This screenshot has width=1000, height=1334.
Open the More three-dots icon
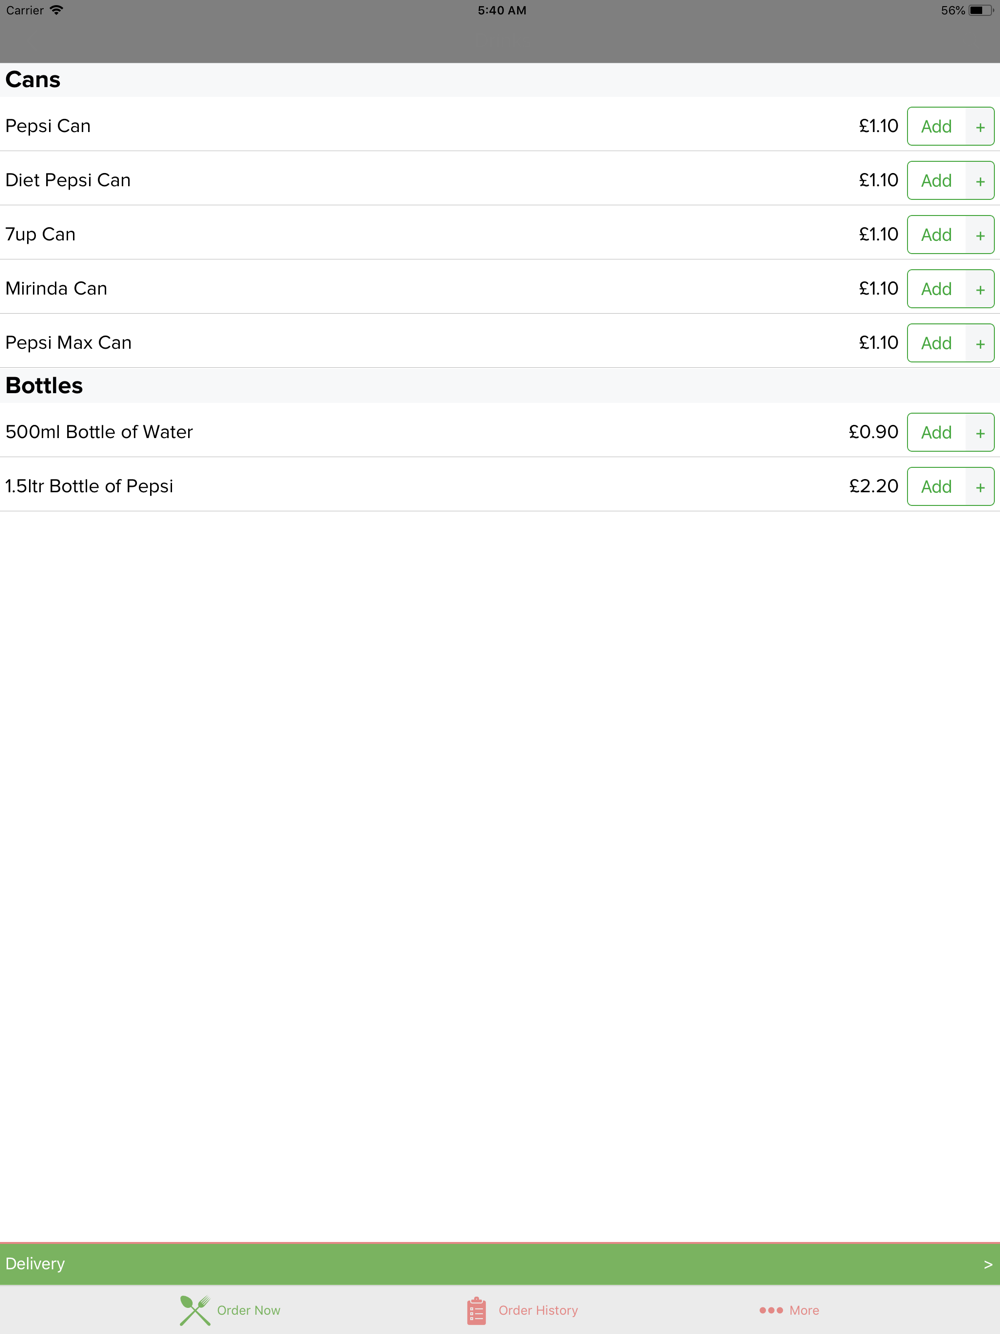click(x=771, y=1310)
